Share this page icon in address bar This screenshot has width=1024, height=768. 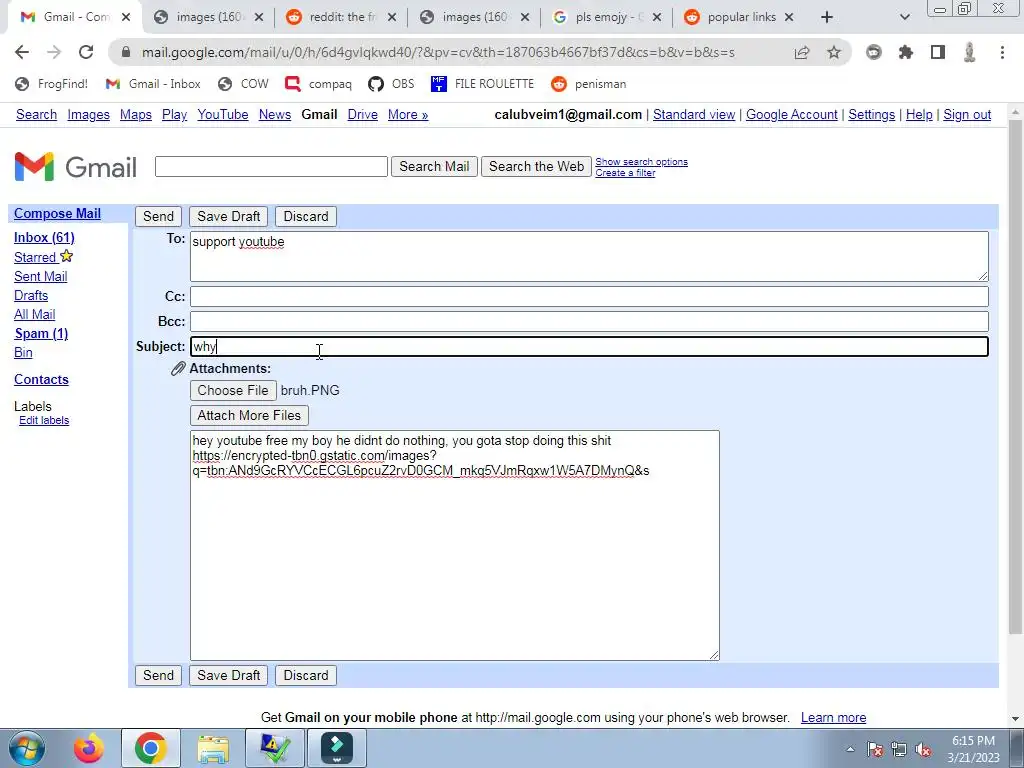[802, 52]
